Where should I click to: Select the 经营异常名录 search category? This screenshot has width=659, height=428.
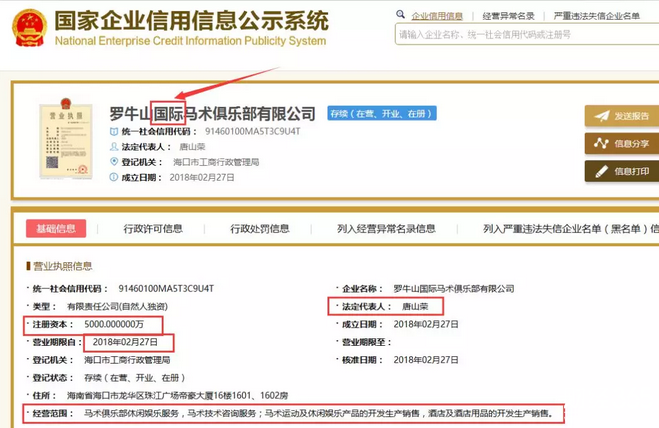tap(508, 16)
